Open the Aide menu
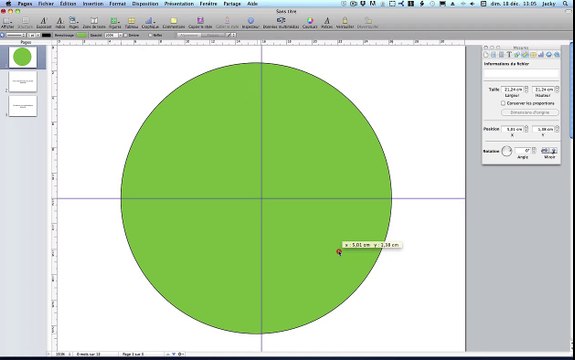Viewport: 575px width, 360px height. [x=252, y=4]
